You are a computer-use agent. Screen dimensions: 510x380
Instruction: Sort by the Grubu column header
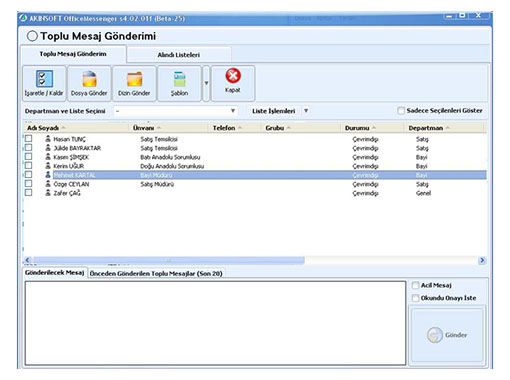[301, 128]
